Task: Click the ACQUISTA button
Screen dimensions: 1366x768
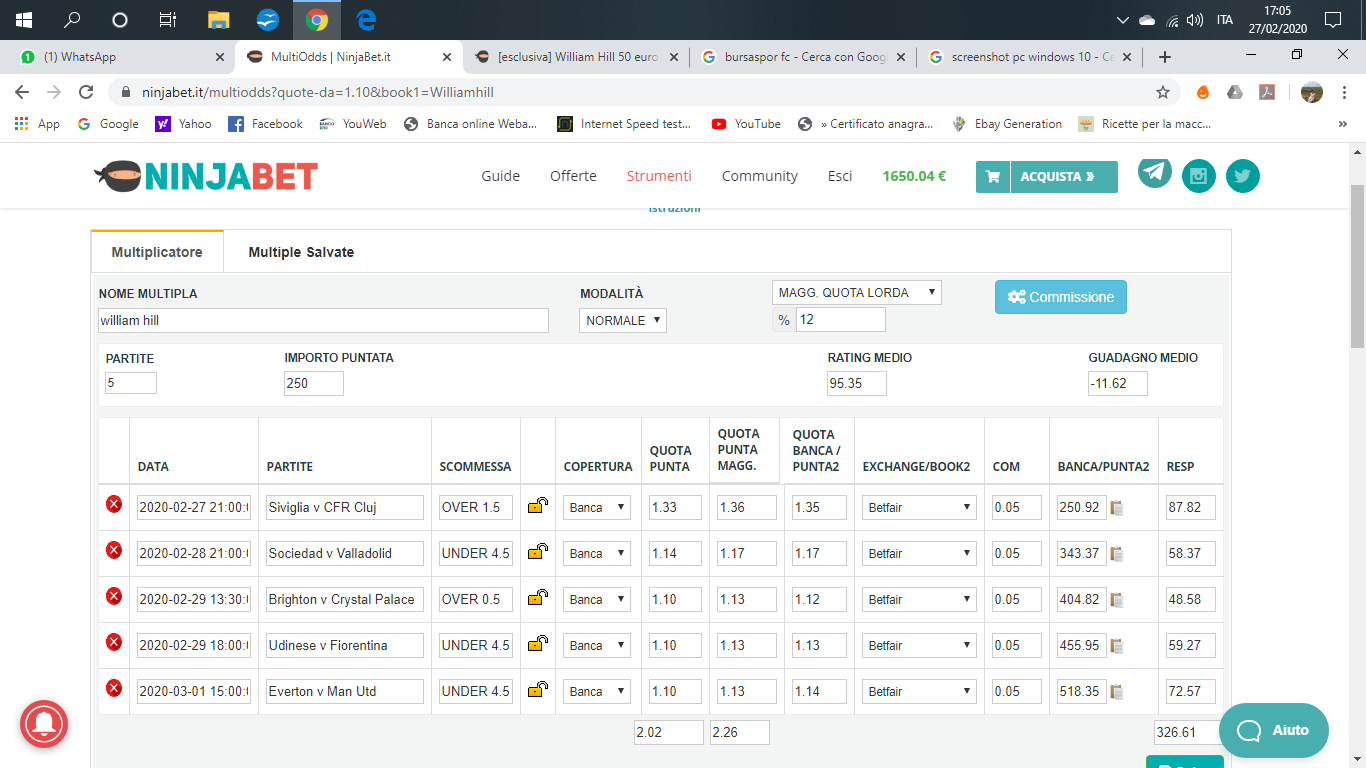Action: (x=1064, y=177)
